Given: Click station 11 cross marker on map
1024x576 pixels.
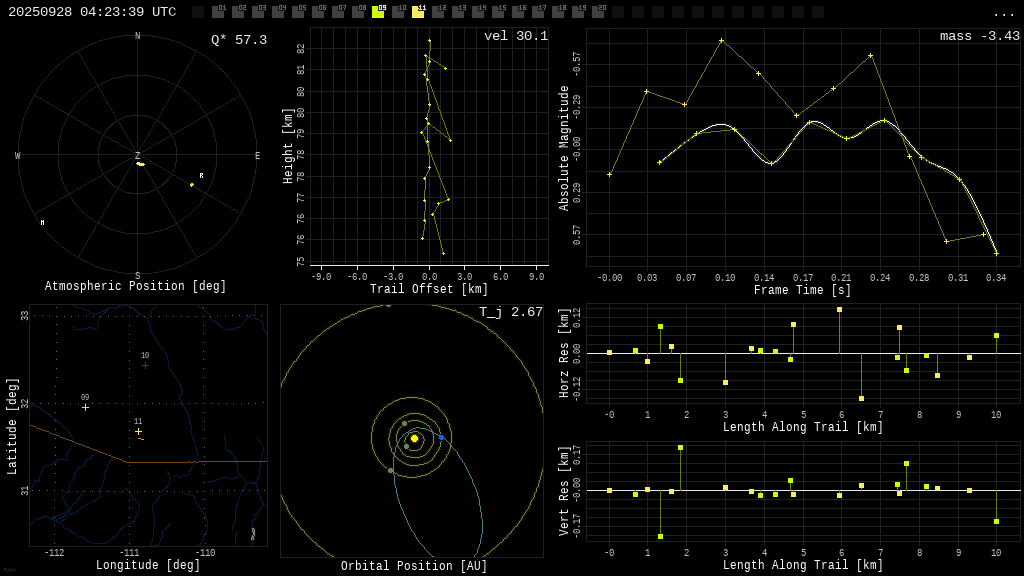Looking at the screenshot, I should coord(138,432).
